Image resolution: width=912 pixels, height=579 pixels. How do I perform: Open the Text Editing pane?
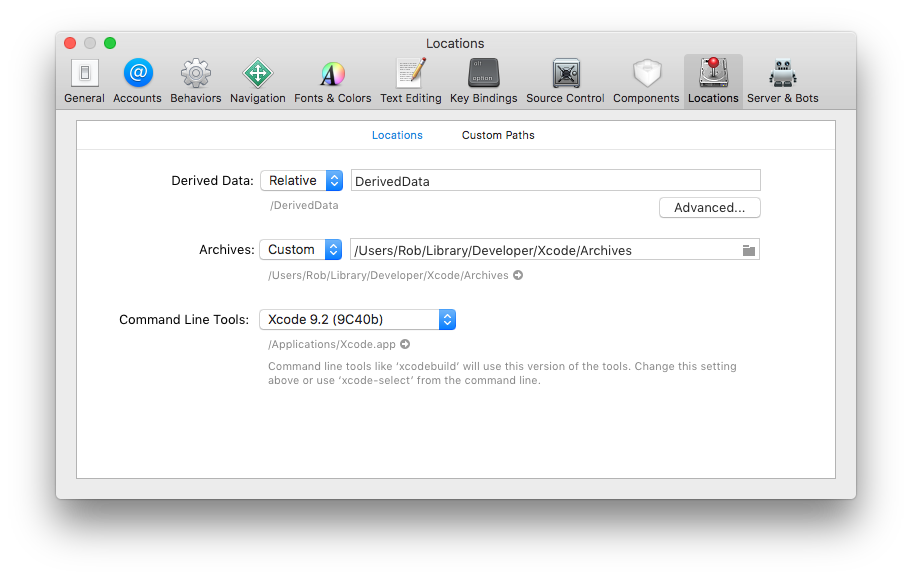click(x=411, y=81)
